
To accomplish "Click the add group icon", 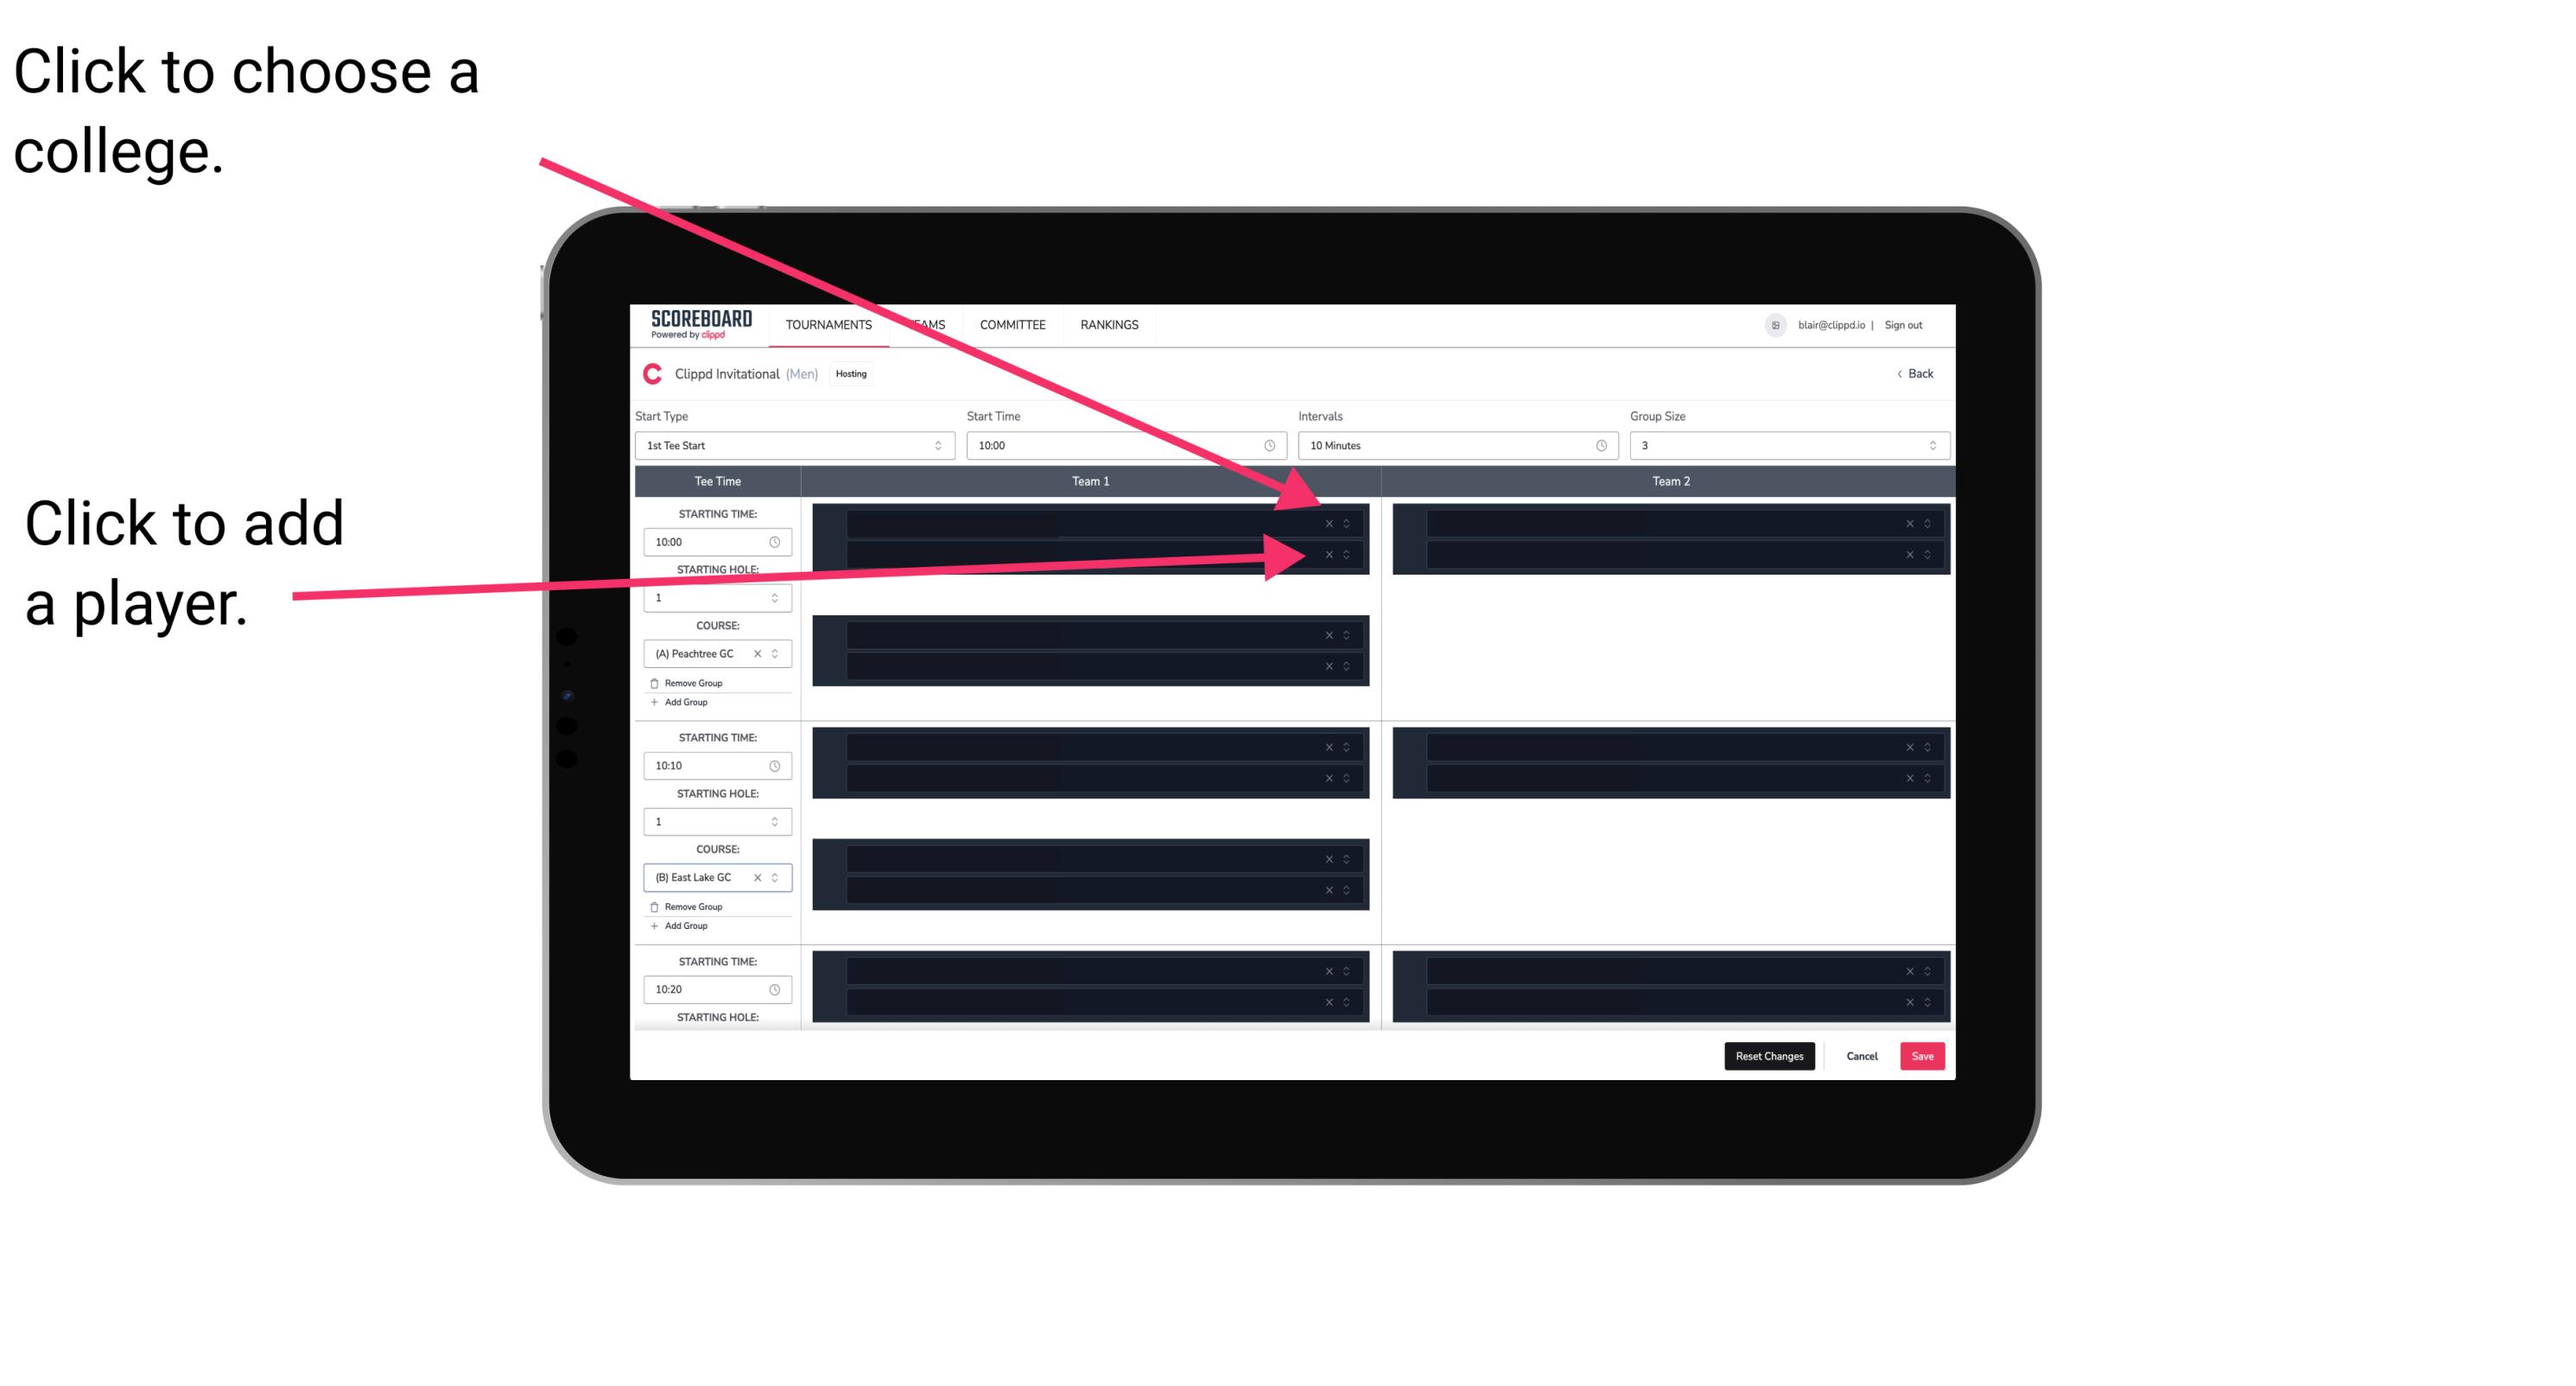I will pos(653,702).
